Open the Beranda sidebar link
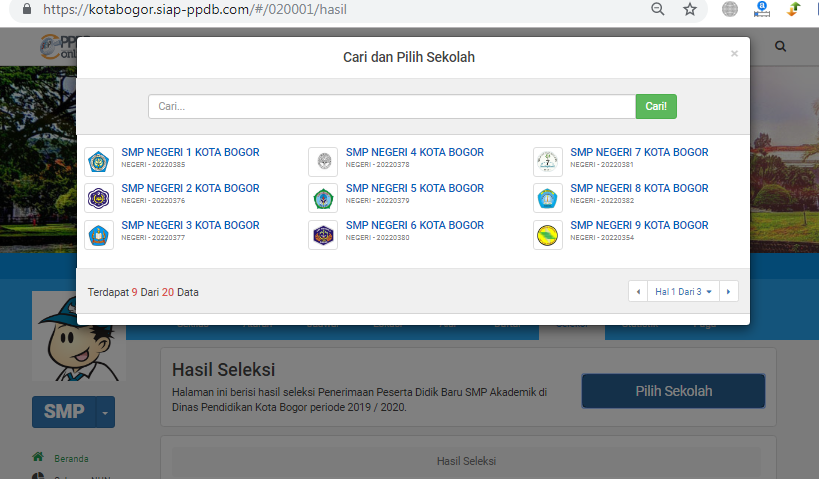Image resolution: width=819 pixels, height=479 pixels. coord(71,458)
